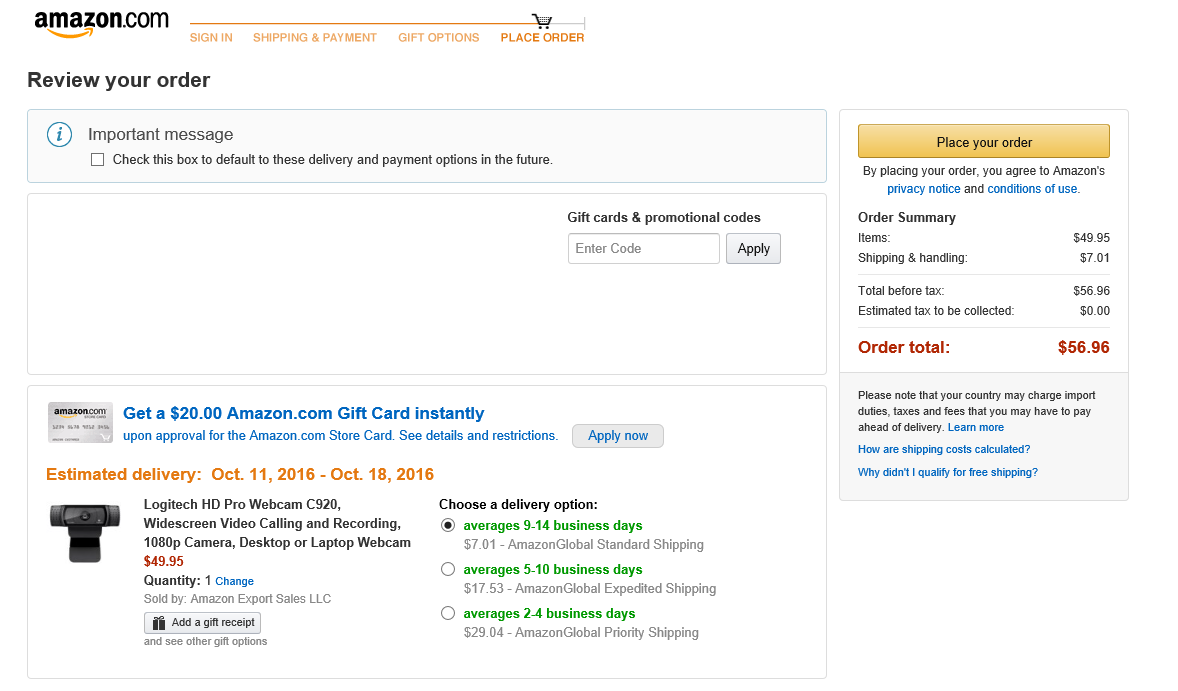Select AmazonGlobal Priority Shipping option

(448, 614)
